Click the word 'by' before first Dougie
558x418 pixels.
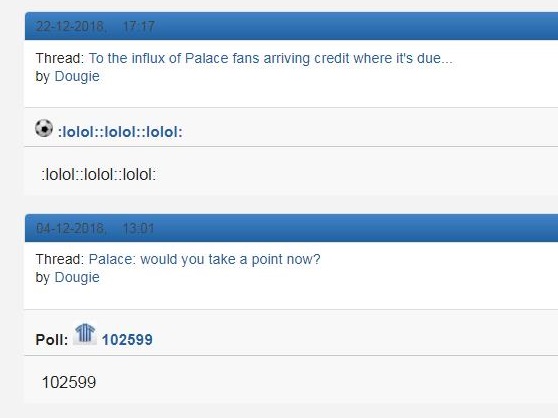coord(43,77)
